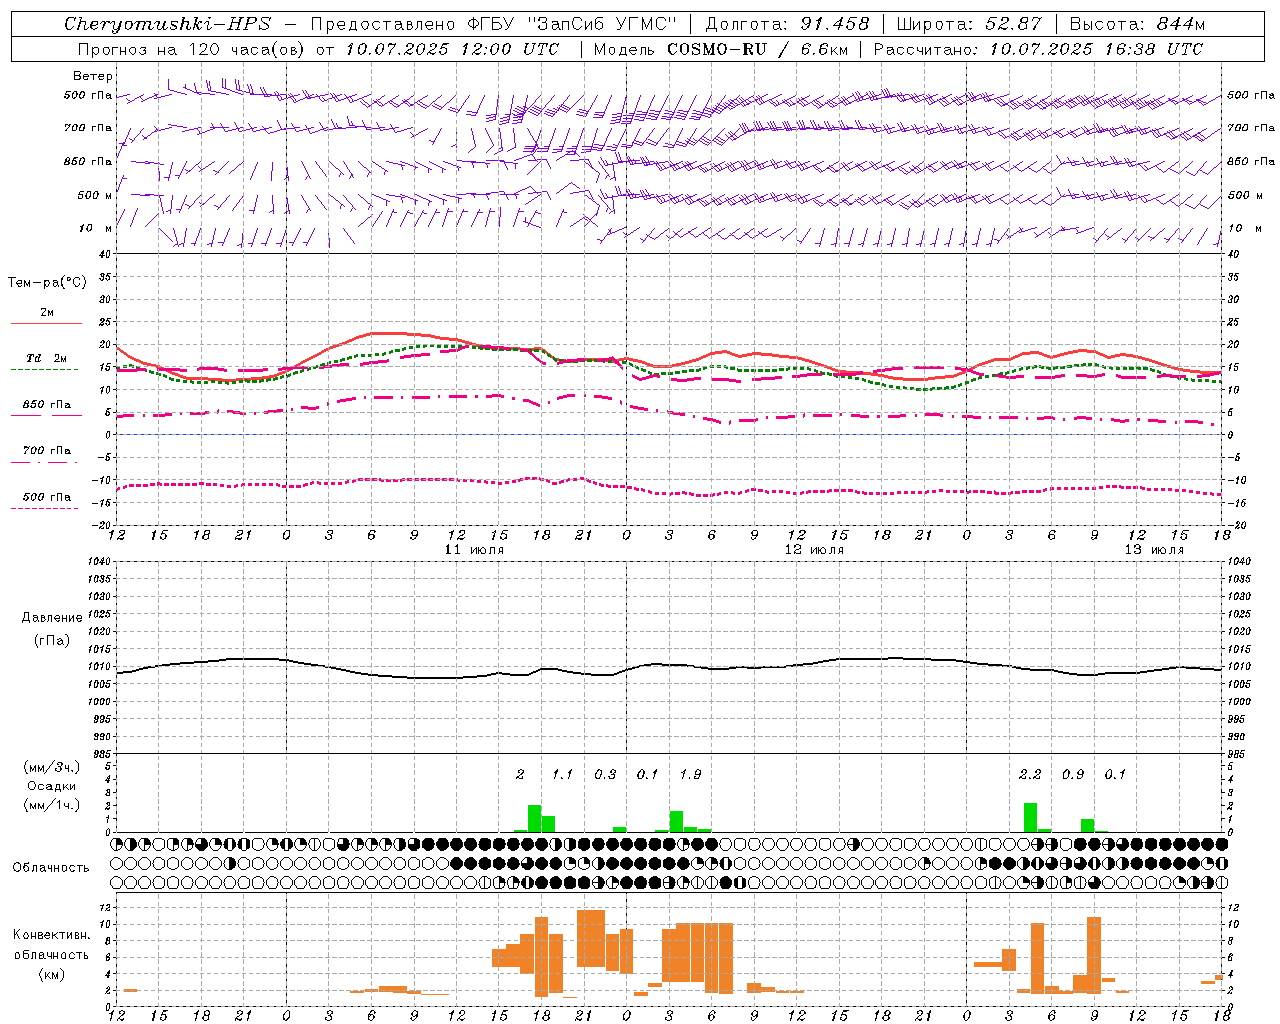Click the "Давление" pressure panel label
The width and height of the screenshot is (1280, 1024).
52,618
